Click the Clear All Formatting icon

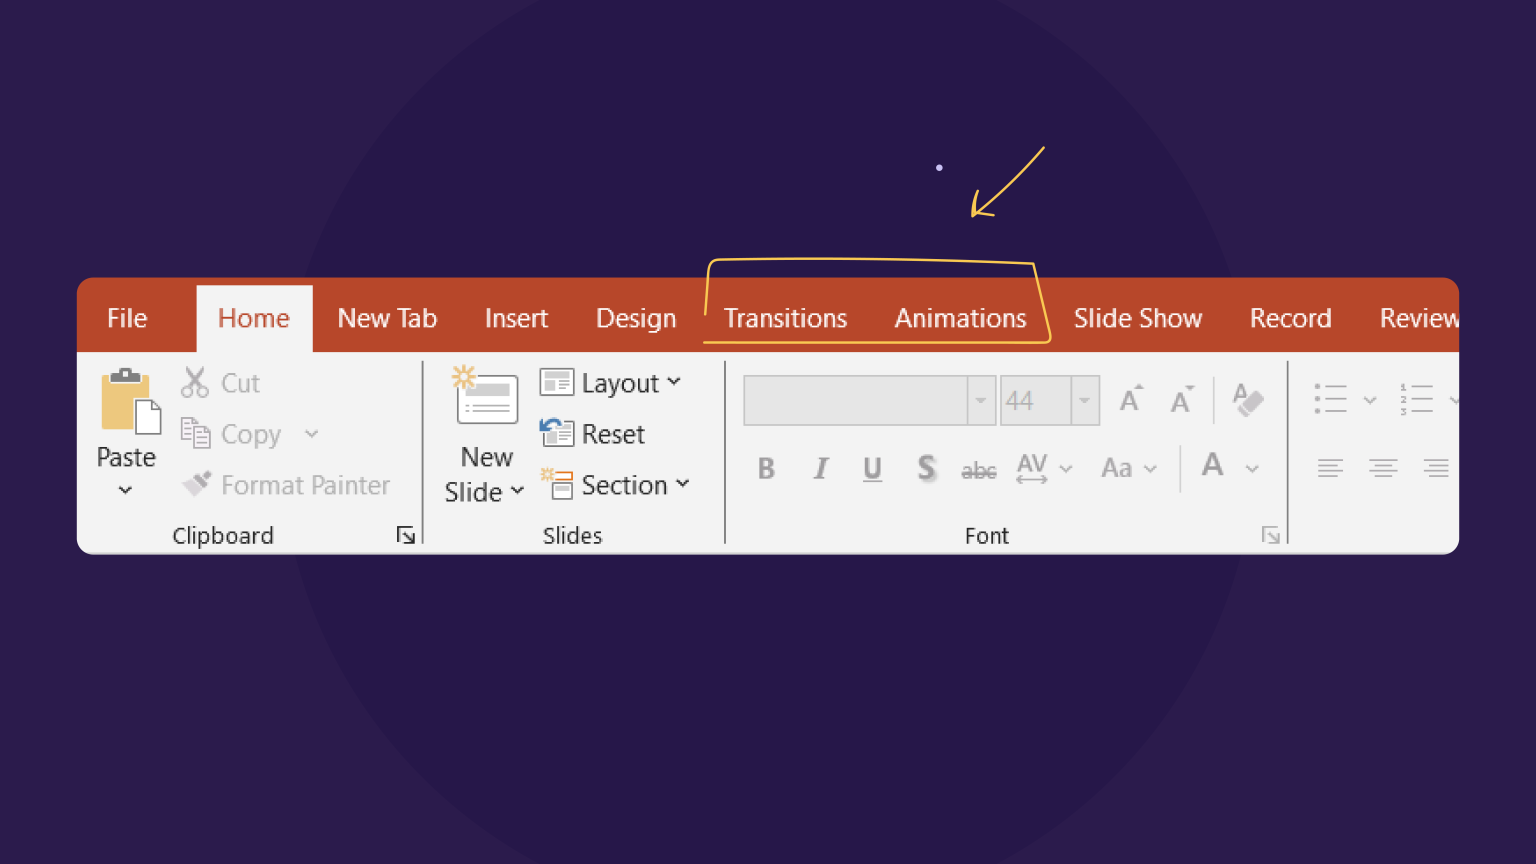(1247, 399)
